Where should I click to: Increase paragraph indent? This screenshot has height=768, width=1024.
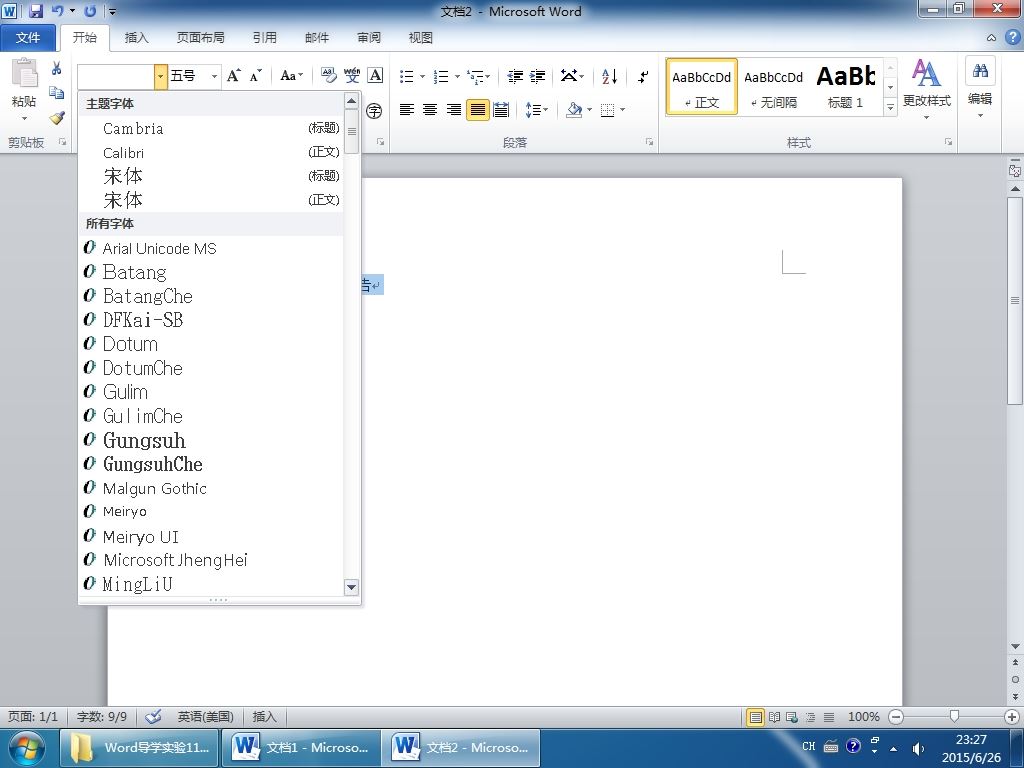click(x=537, y=76)
